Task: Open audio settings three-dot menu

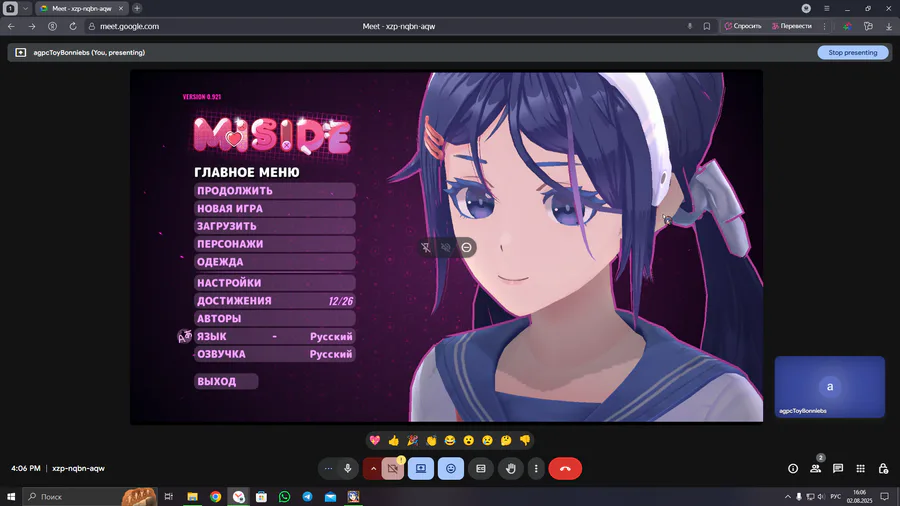Action: pyautogui.click(x=328, y=469)
